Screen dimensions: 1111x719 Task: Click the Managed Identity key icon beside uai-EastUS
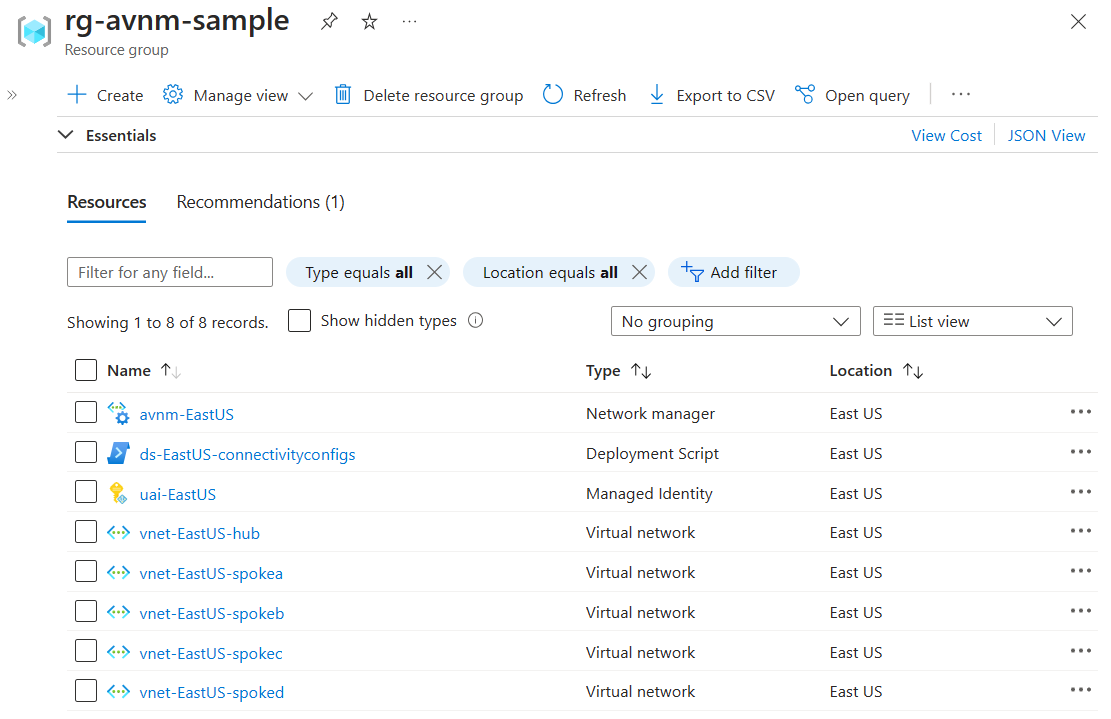[118, 492]
